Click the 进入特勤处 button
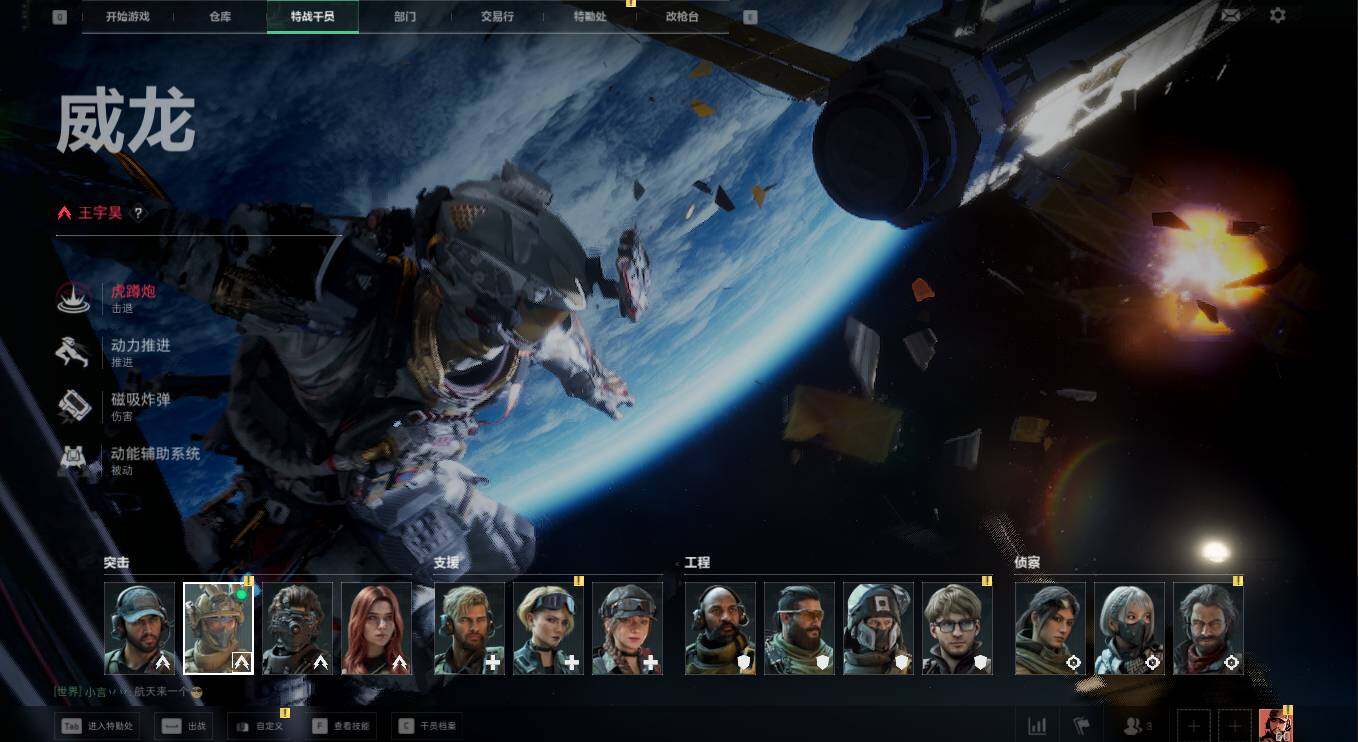The image size is (1358, 742). coord(98,726)
